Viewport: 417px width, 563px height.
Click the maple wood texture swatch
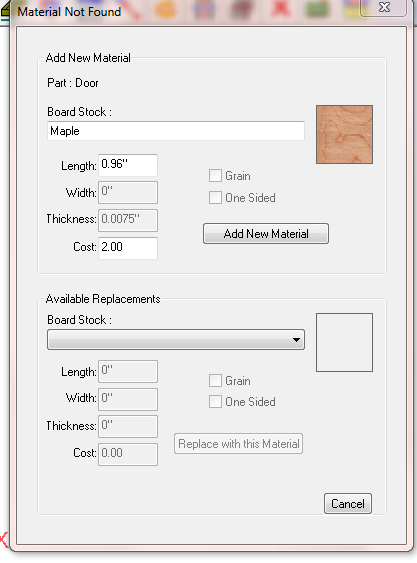(x=344, y=134)
